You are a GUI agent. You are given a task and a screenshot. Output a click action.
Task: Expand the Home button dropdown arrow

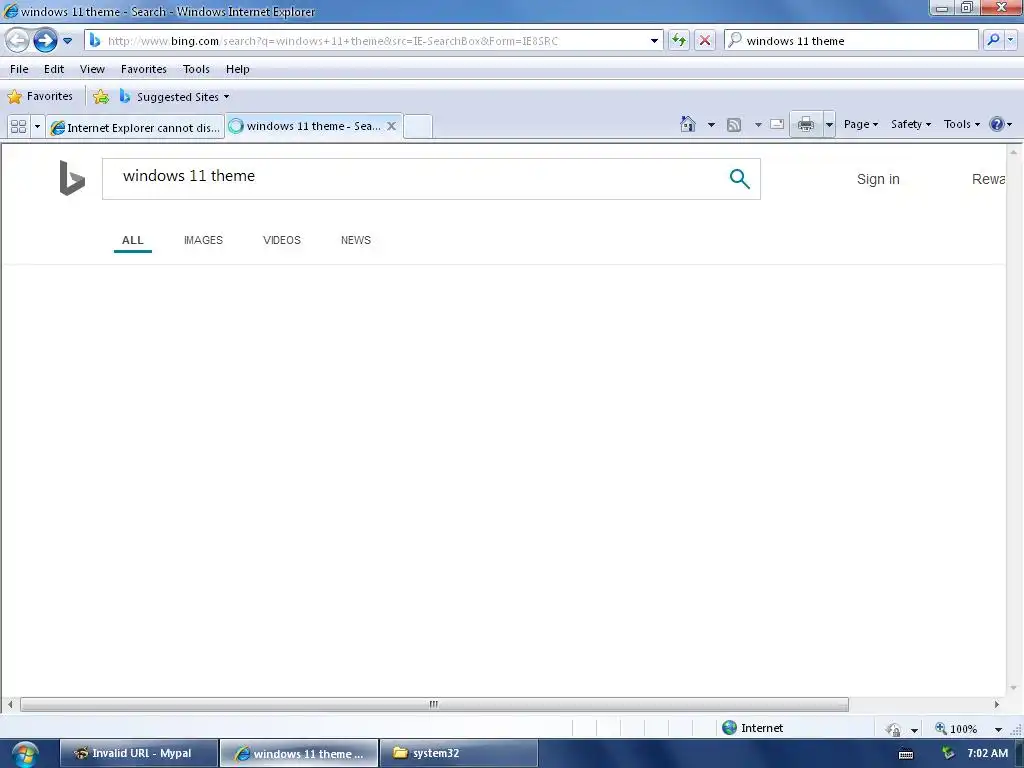point(711,125)
